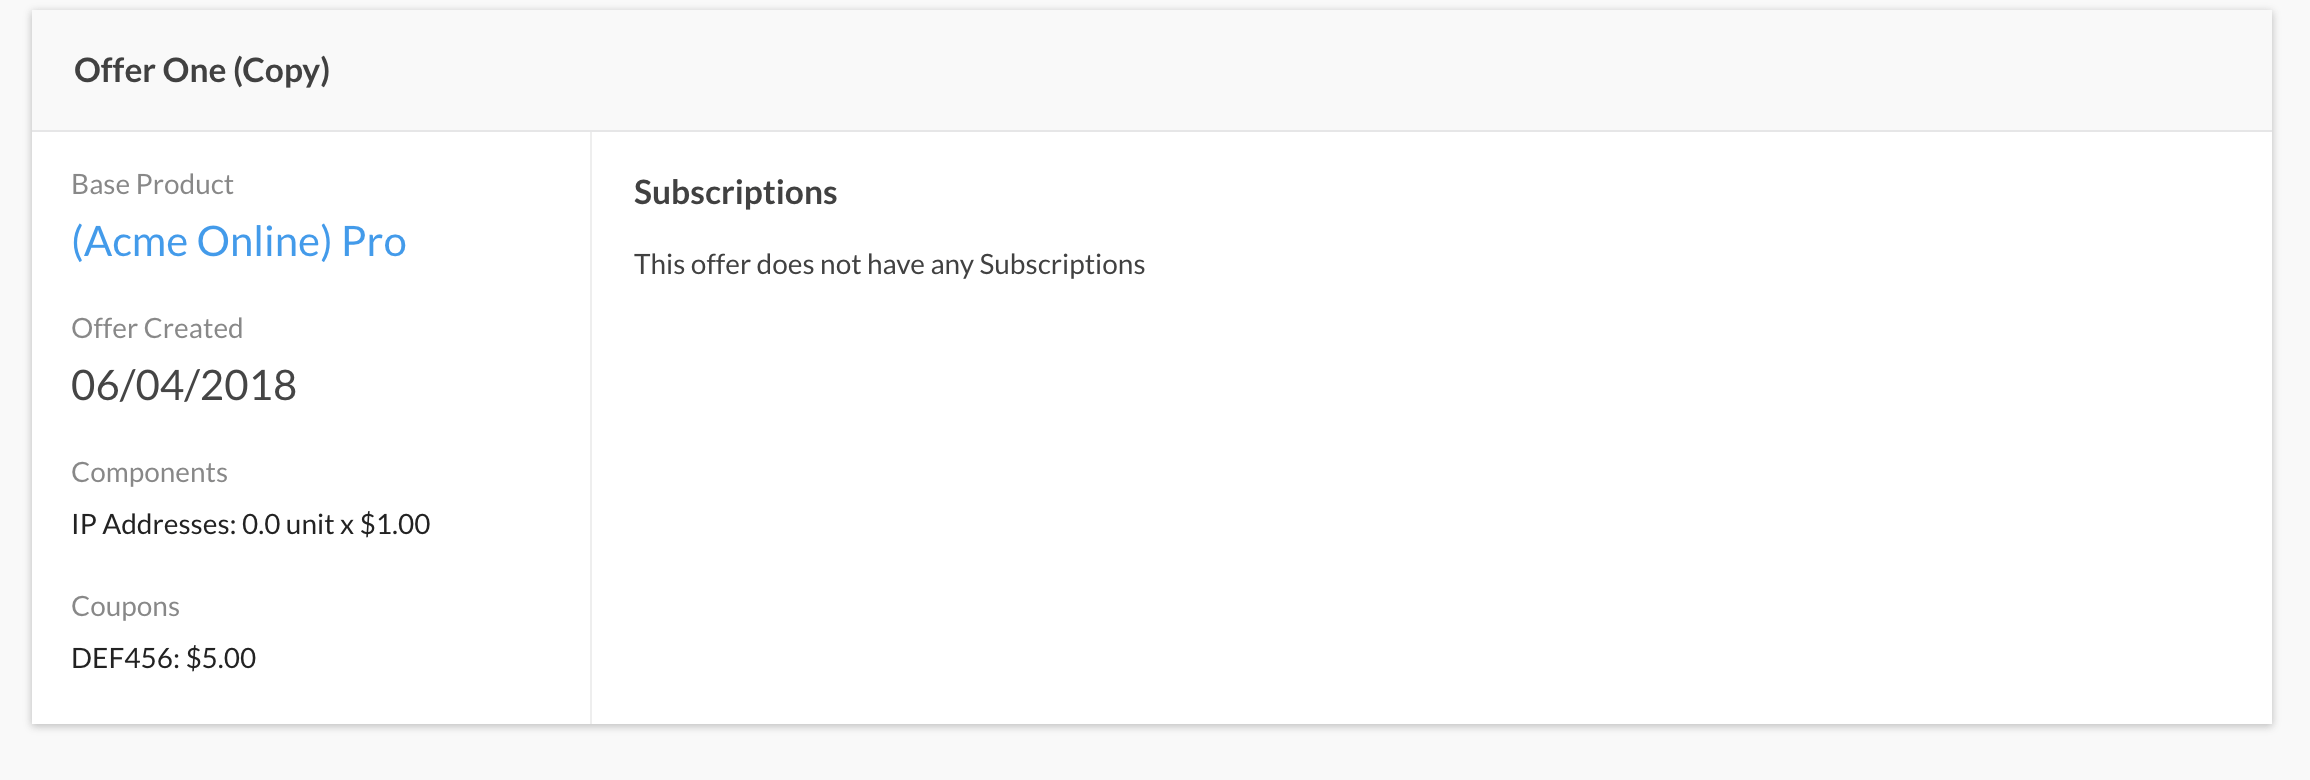This screenshot has height=780, width=2310.
Task: Click the word Subscriptions ending the empty message
Action: (x=1062, y=265)
